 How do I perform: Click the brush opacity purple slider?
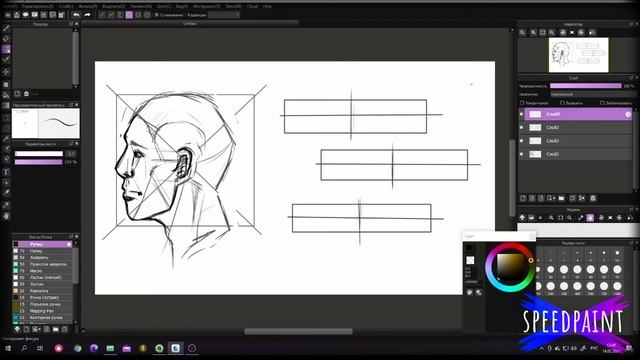(x=39, y=162)
